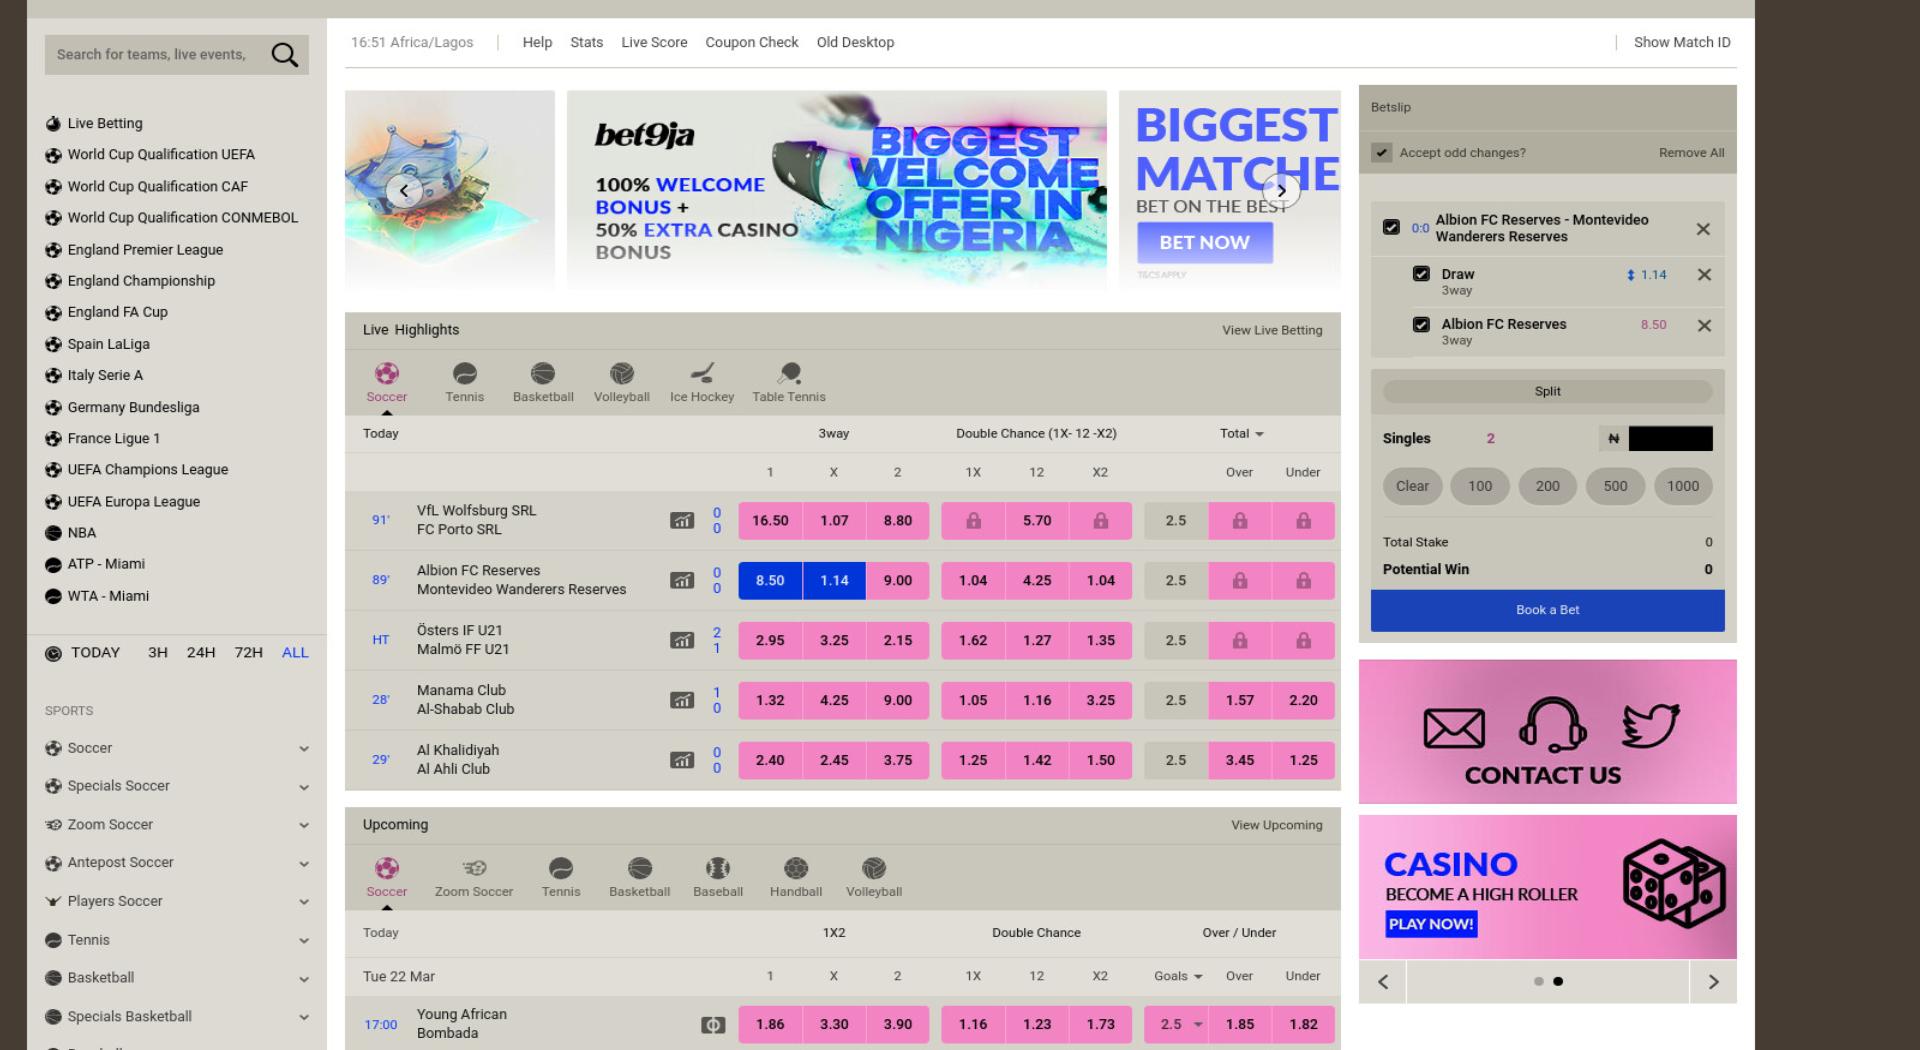This screenshot has height=1050, width=1920.
Task: Open stats icon for Al Khalidiyah match
Action: (682, 760)
